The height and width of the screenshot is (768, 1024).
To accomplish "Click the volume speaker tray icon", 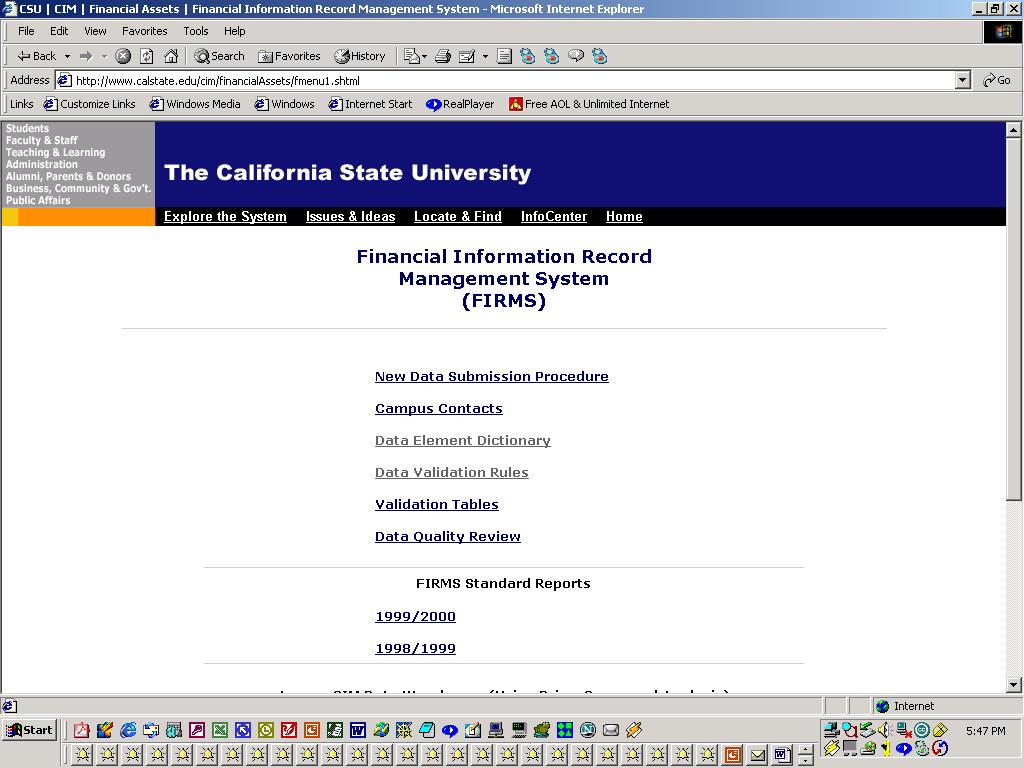I will 886,729.
